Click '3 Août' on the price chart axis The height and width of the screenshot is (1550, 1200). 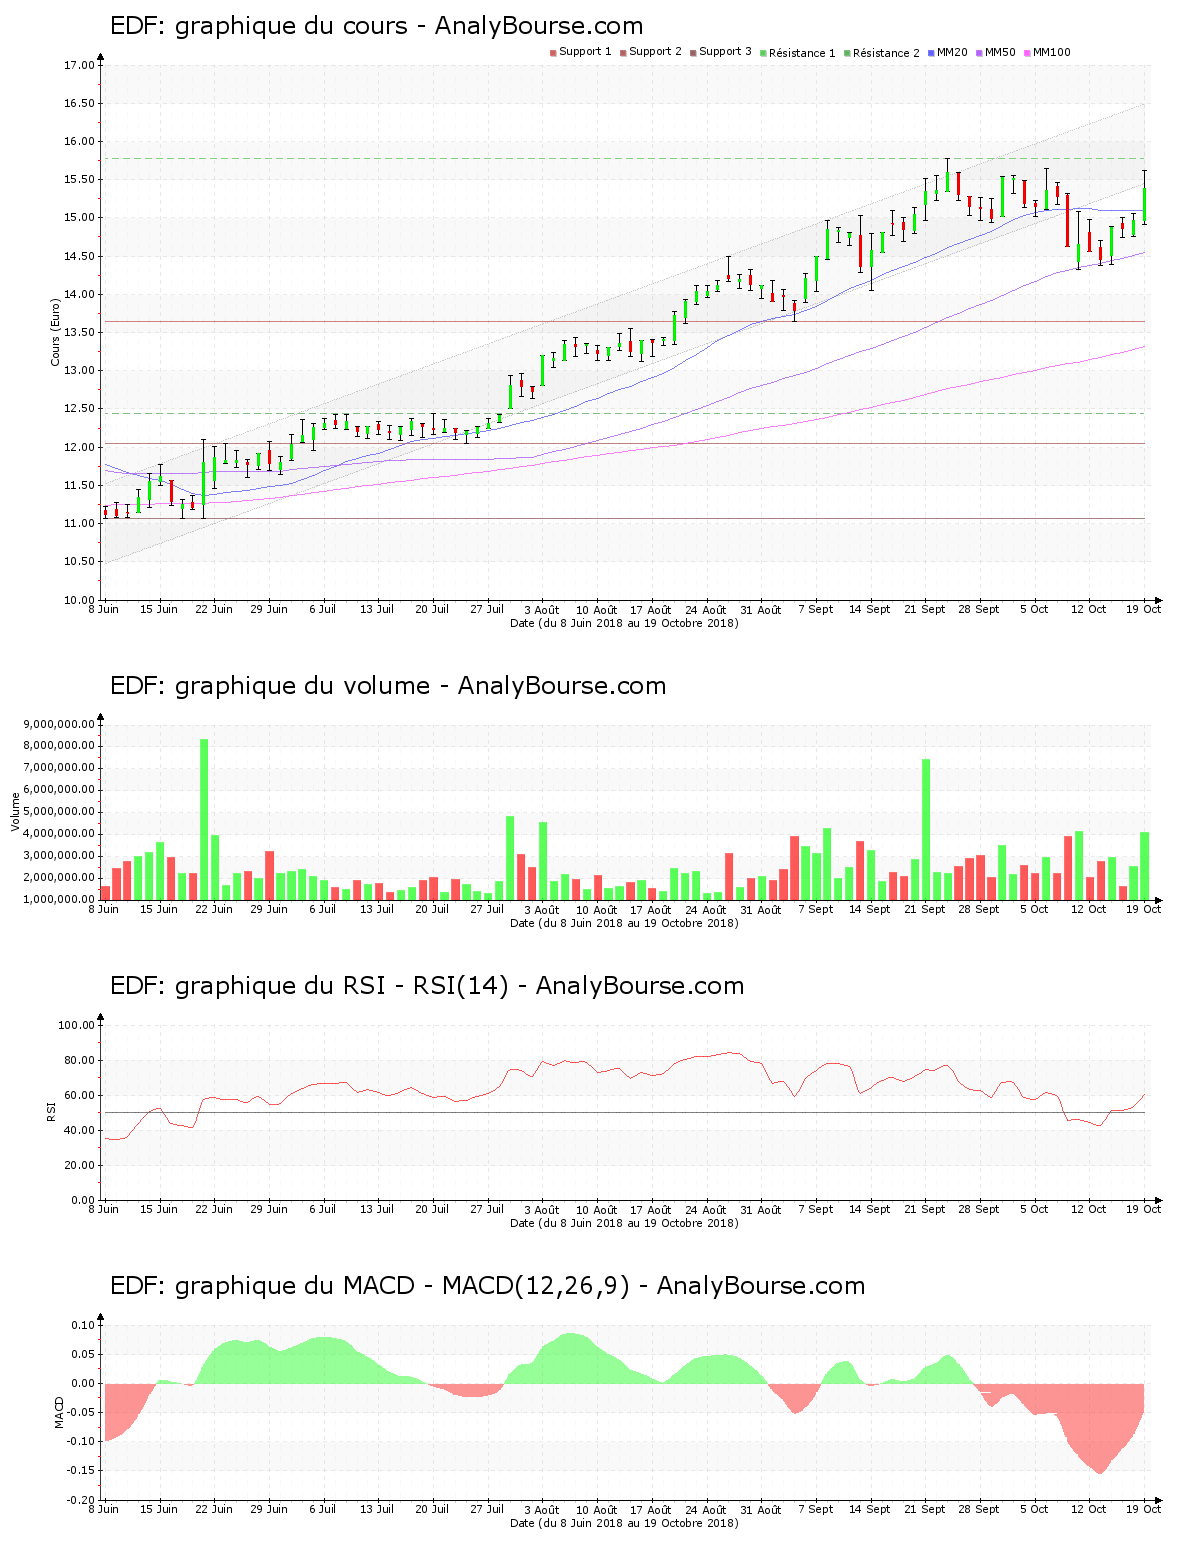point(541,609)
